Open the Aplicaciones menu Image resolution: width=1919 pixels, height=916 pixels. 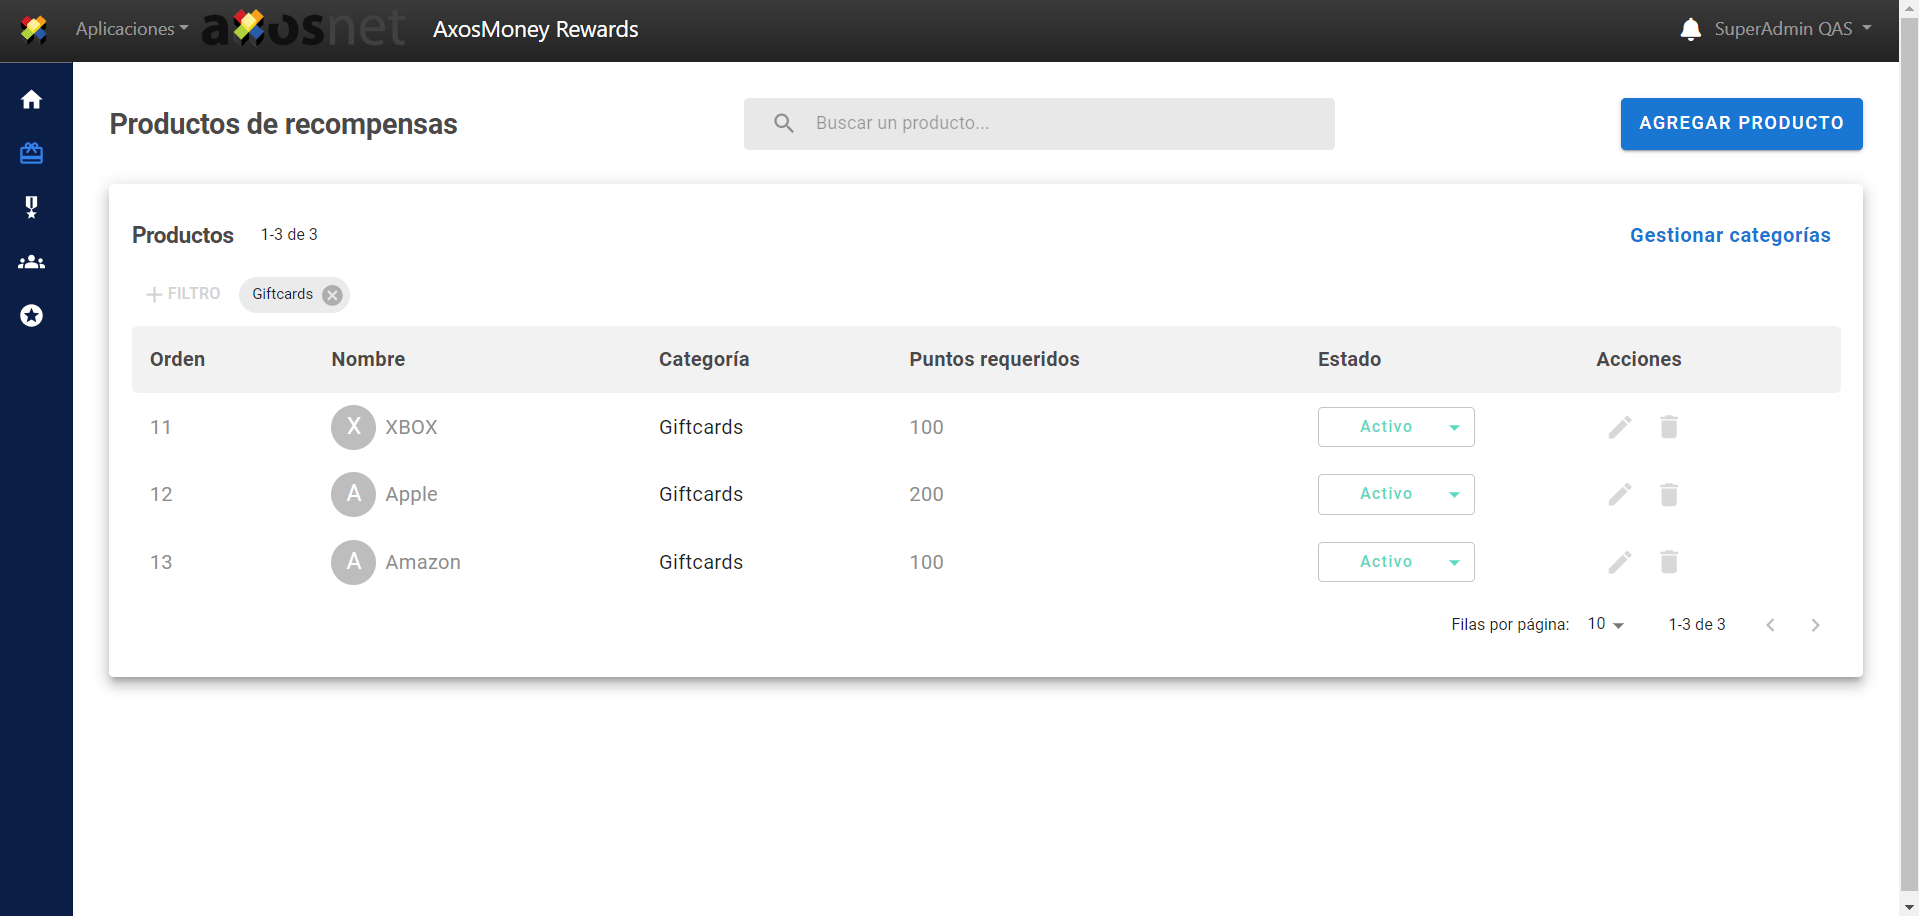[x=131, y=29]
